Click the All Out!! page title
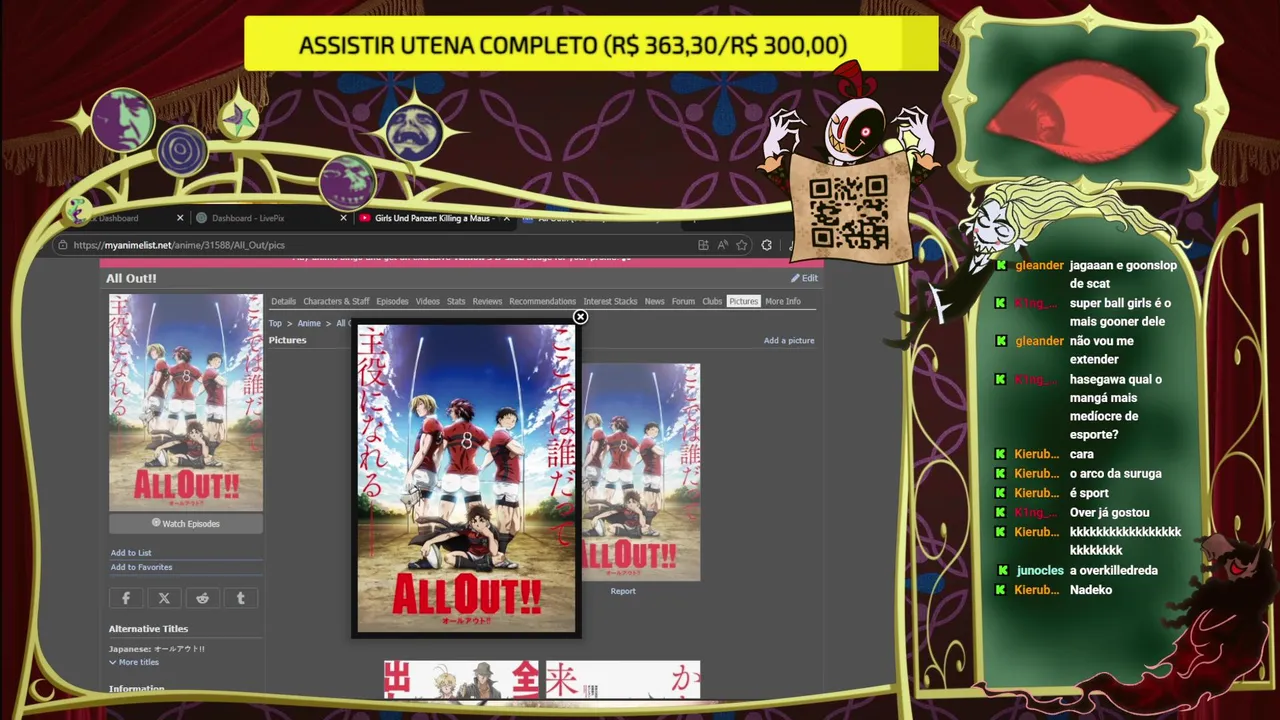 [131, 278]
